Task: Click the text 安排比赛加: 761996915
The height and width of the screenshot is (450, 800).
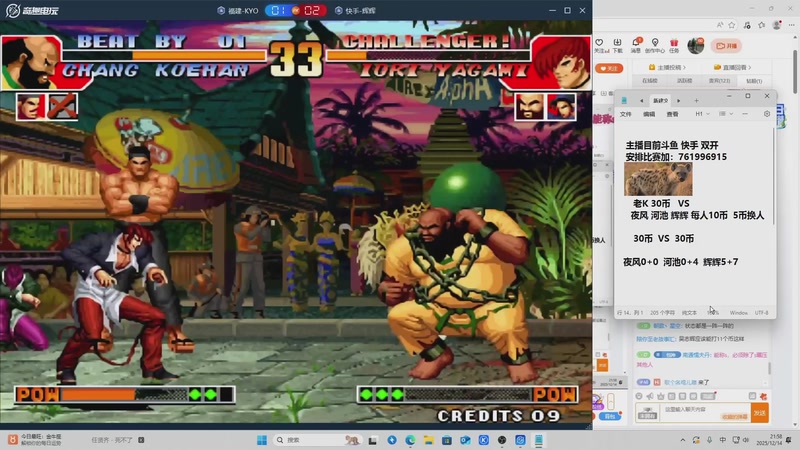Action: pos(676,157)
